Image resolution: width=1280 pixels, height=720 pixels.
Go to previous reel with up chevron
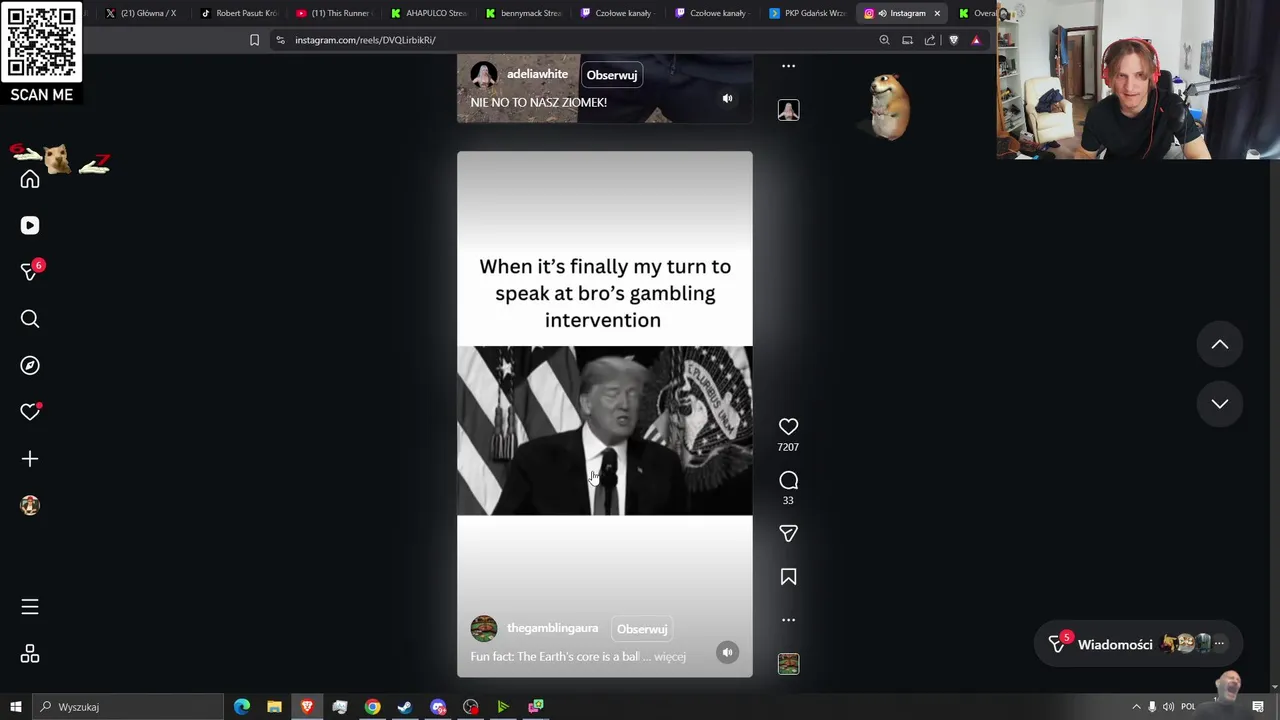coord(1220,345)
